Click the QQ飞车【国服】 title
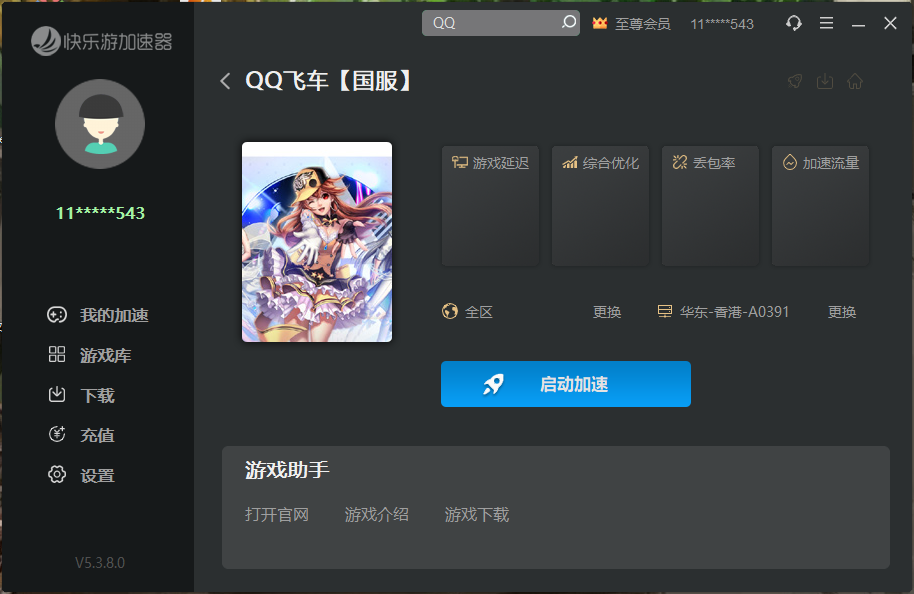 [x=330, y=80]
